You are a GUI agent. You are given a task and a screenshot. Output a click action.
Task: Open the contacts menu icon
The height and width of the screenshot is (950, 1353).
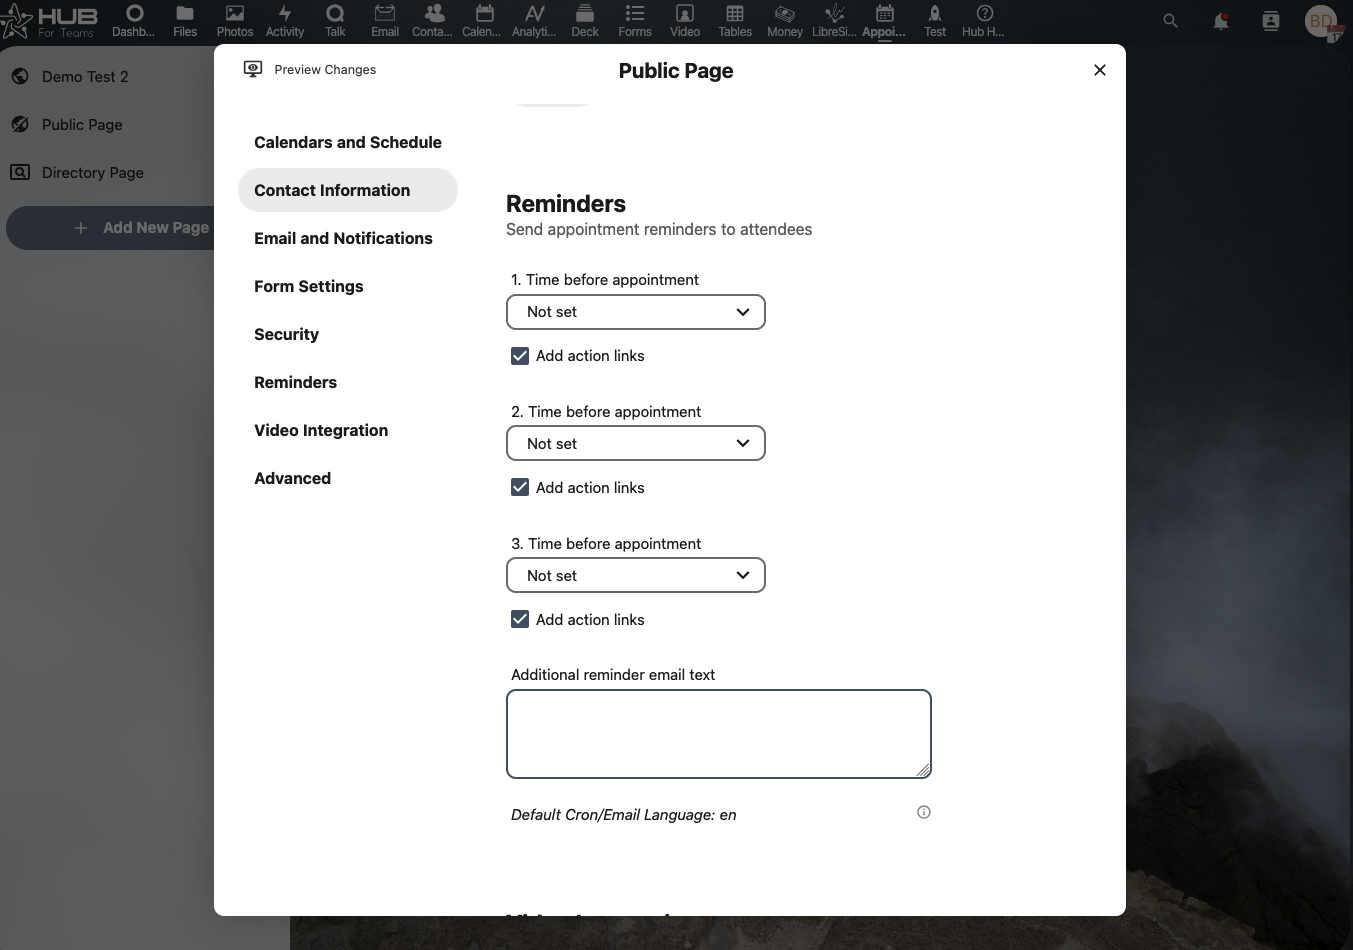1271,20
